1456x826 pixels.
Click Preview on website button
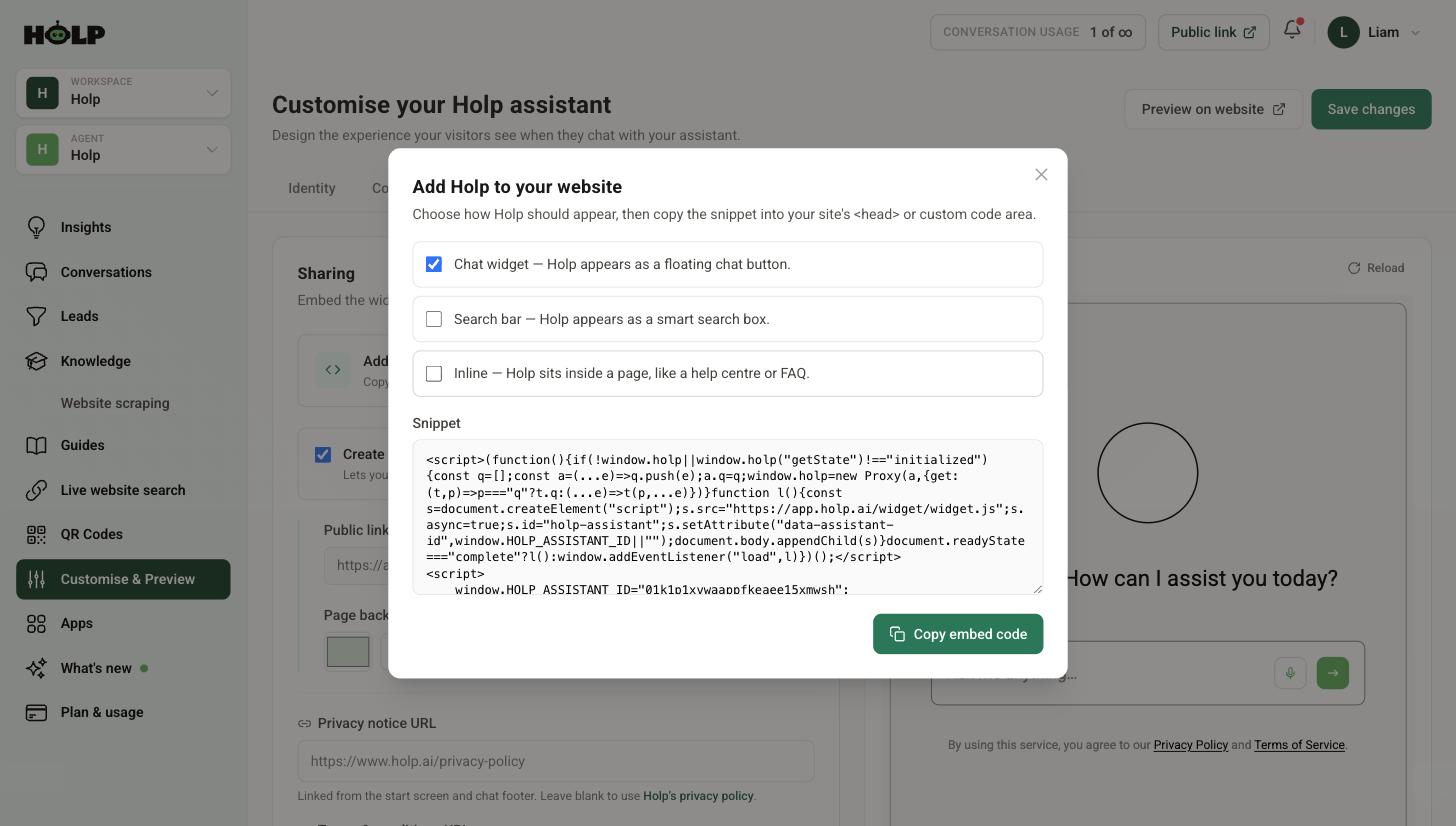pos(1213,109)
